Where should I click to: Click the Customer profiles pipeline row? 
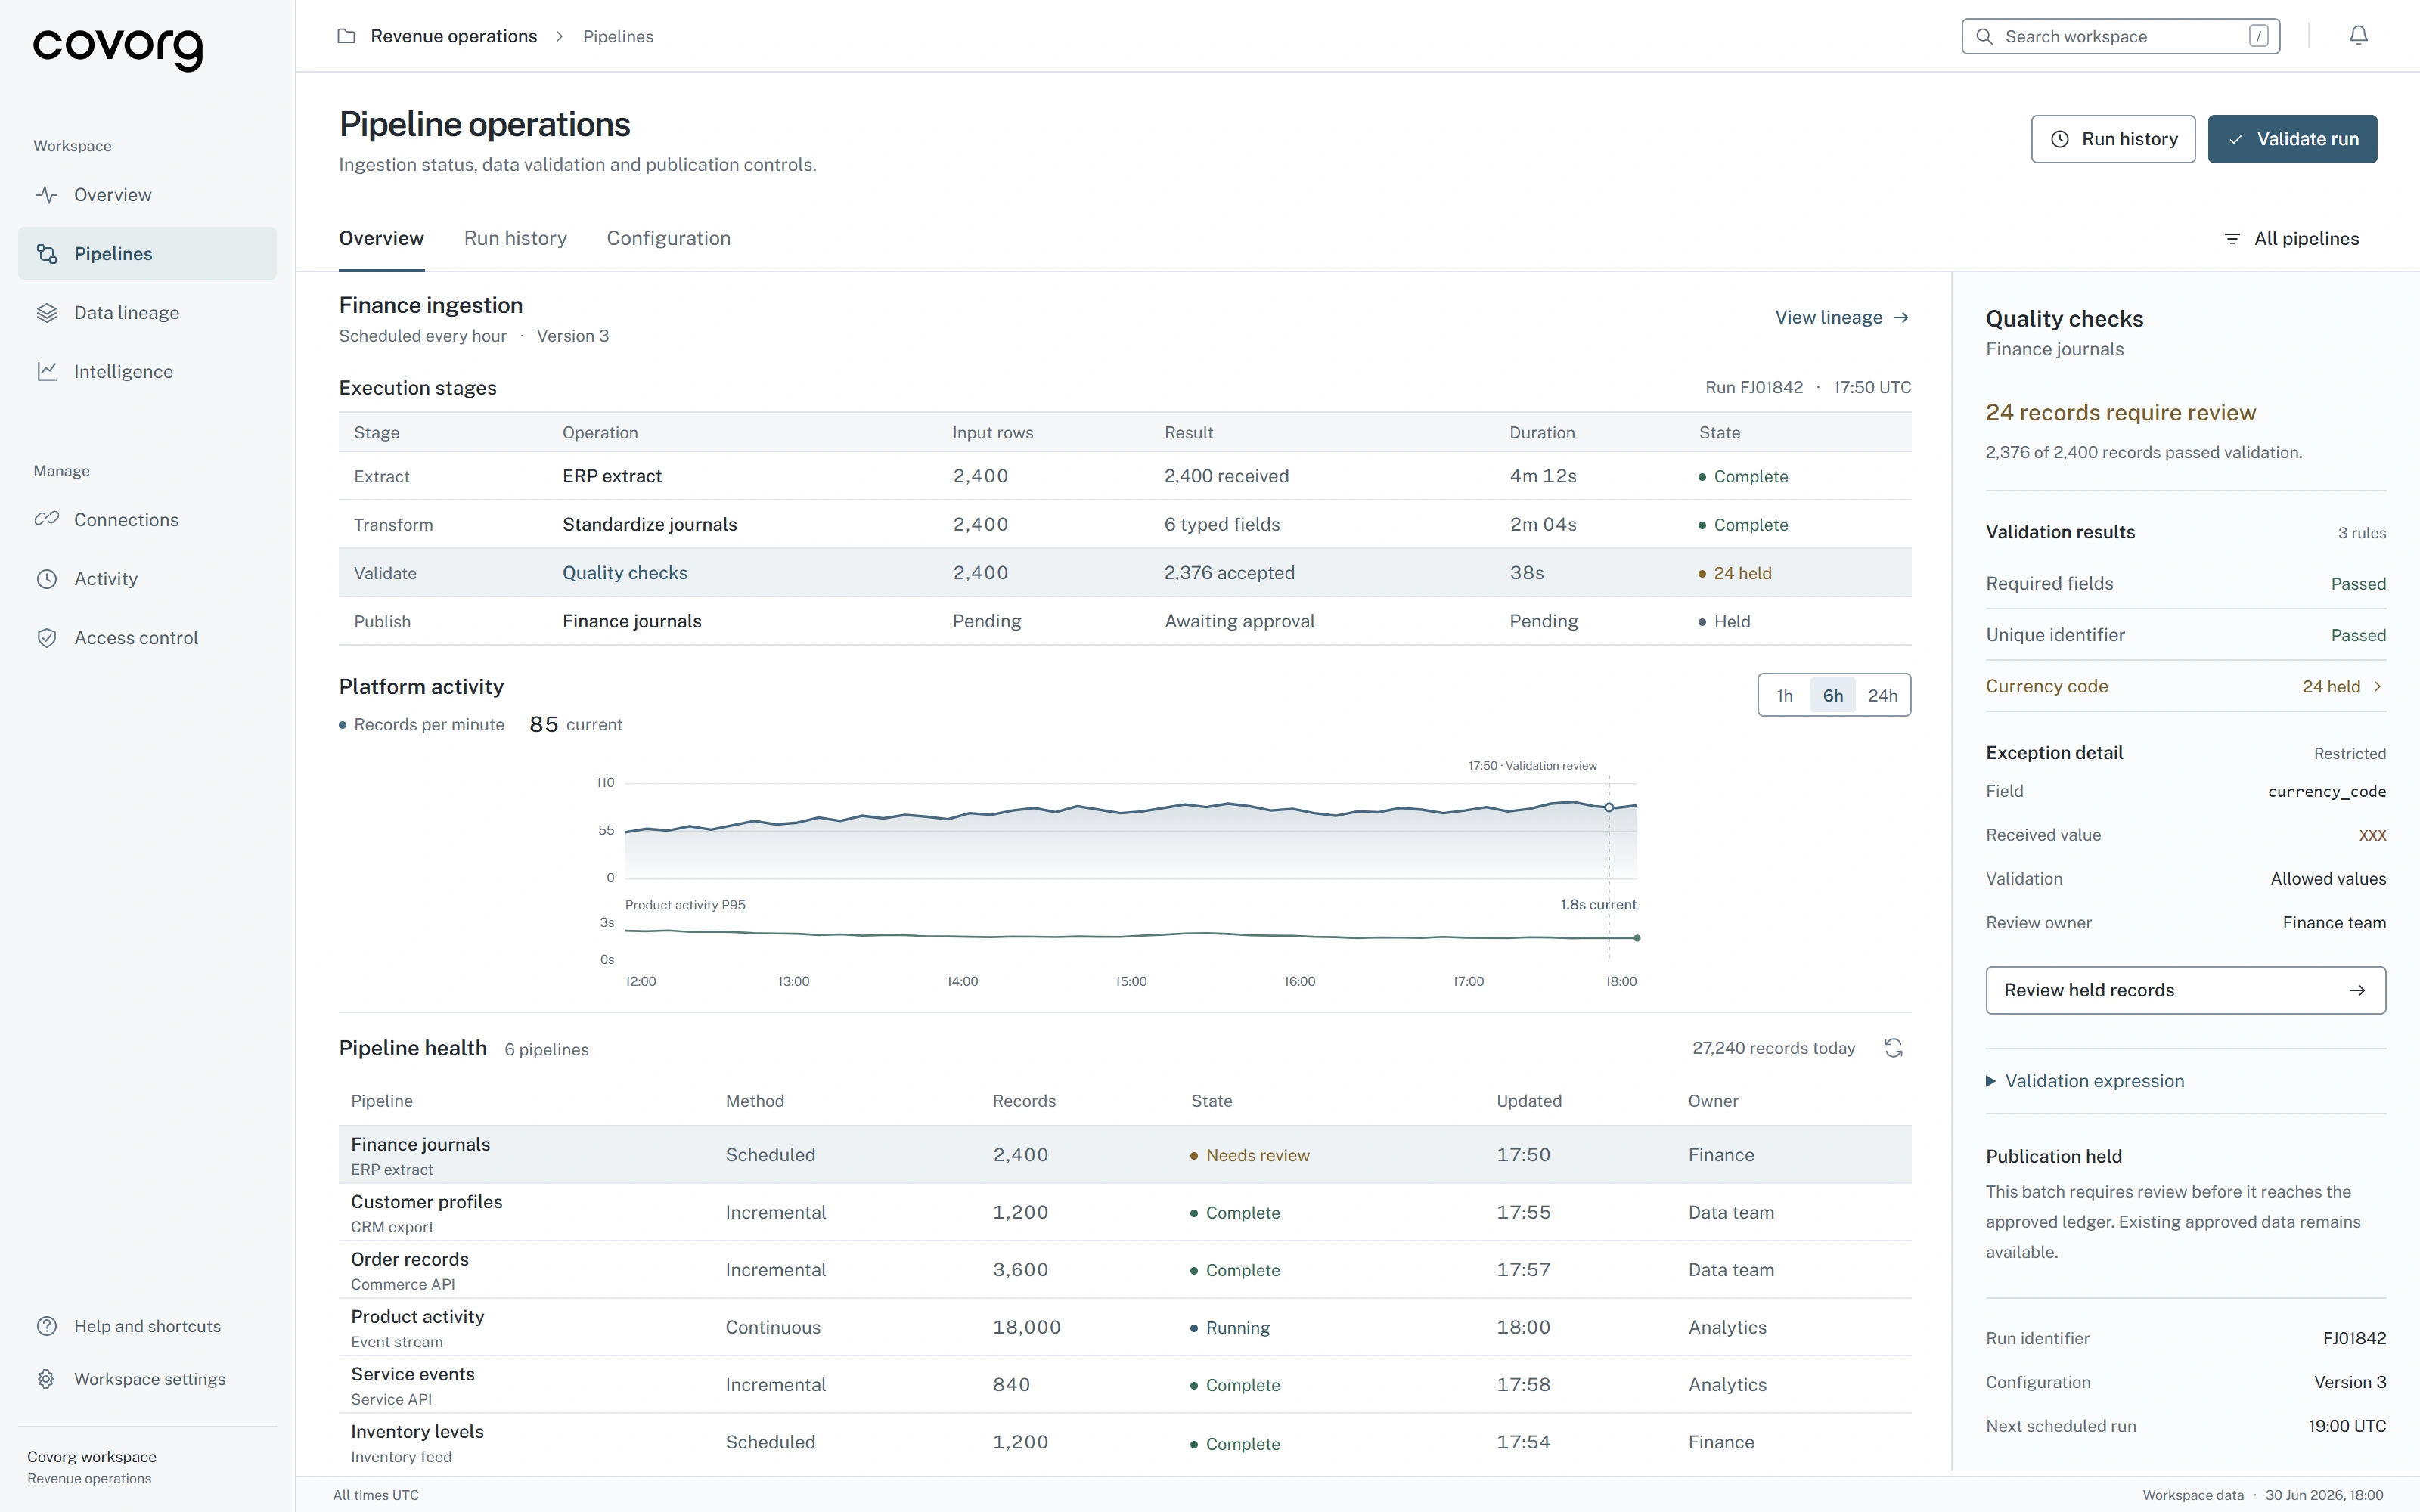1124,1212
